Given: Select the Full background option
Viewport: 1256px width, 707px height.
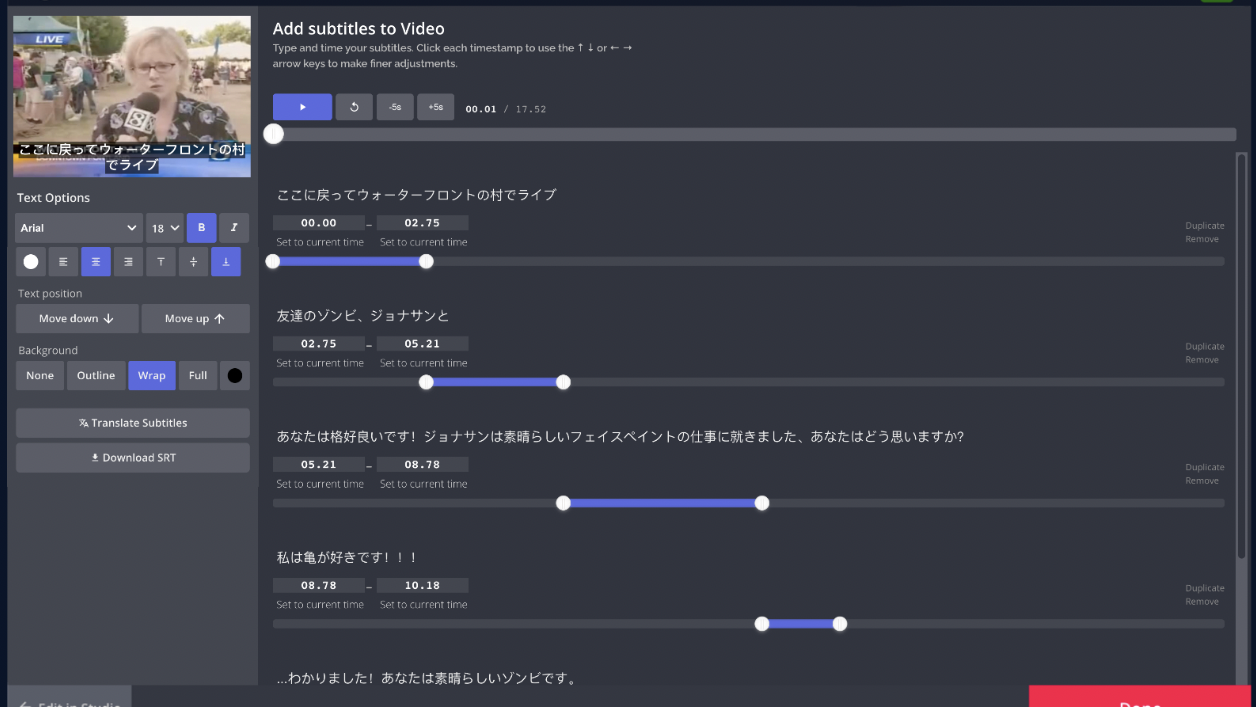Looking at the screenshot, I should [198, 375].
